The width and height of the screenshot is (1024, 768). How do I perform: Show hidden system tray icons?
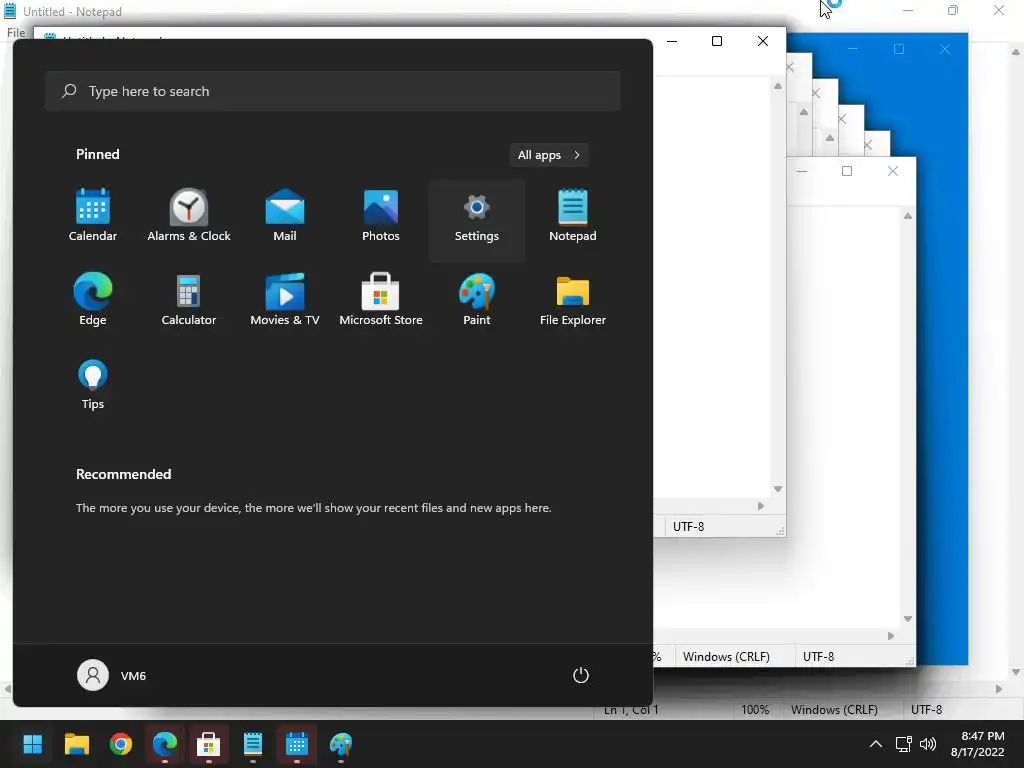(x=876, y=744)
